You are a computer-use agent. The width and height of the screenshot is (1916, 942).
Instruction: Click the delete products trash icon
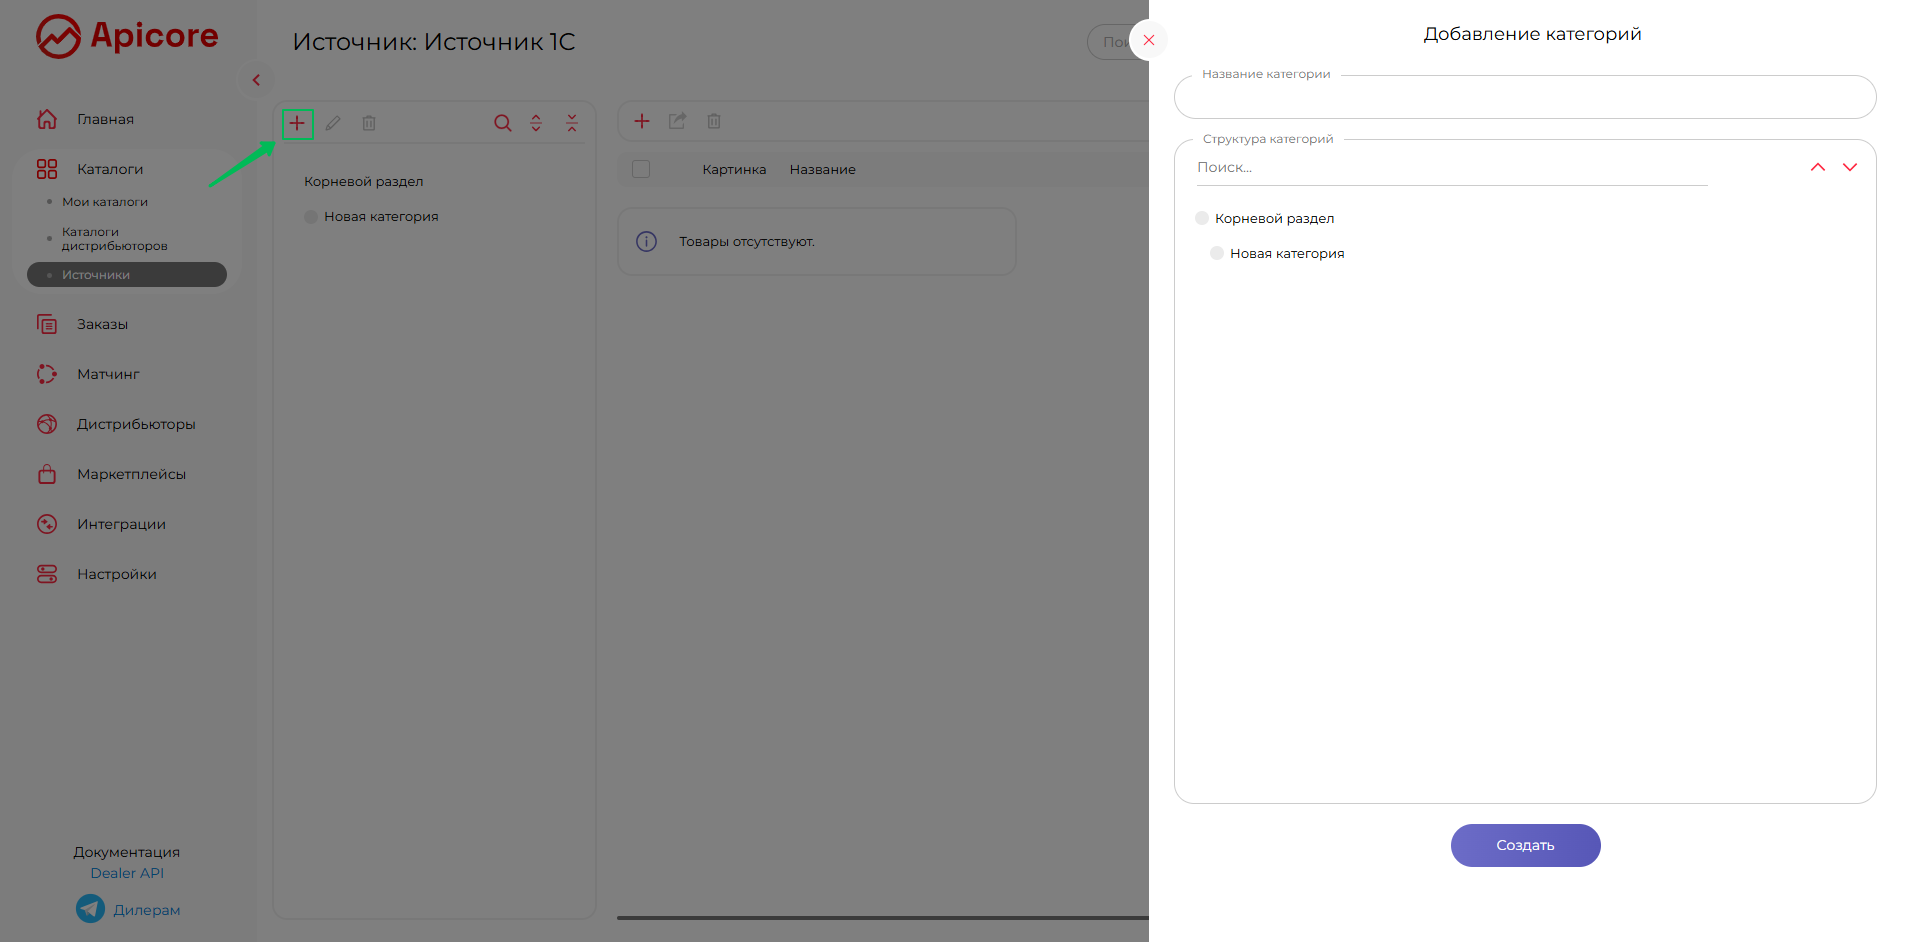(714, 121)
